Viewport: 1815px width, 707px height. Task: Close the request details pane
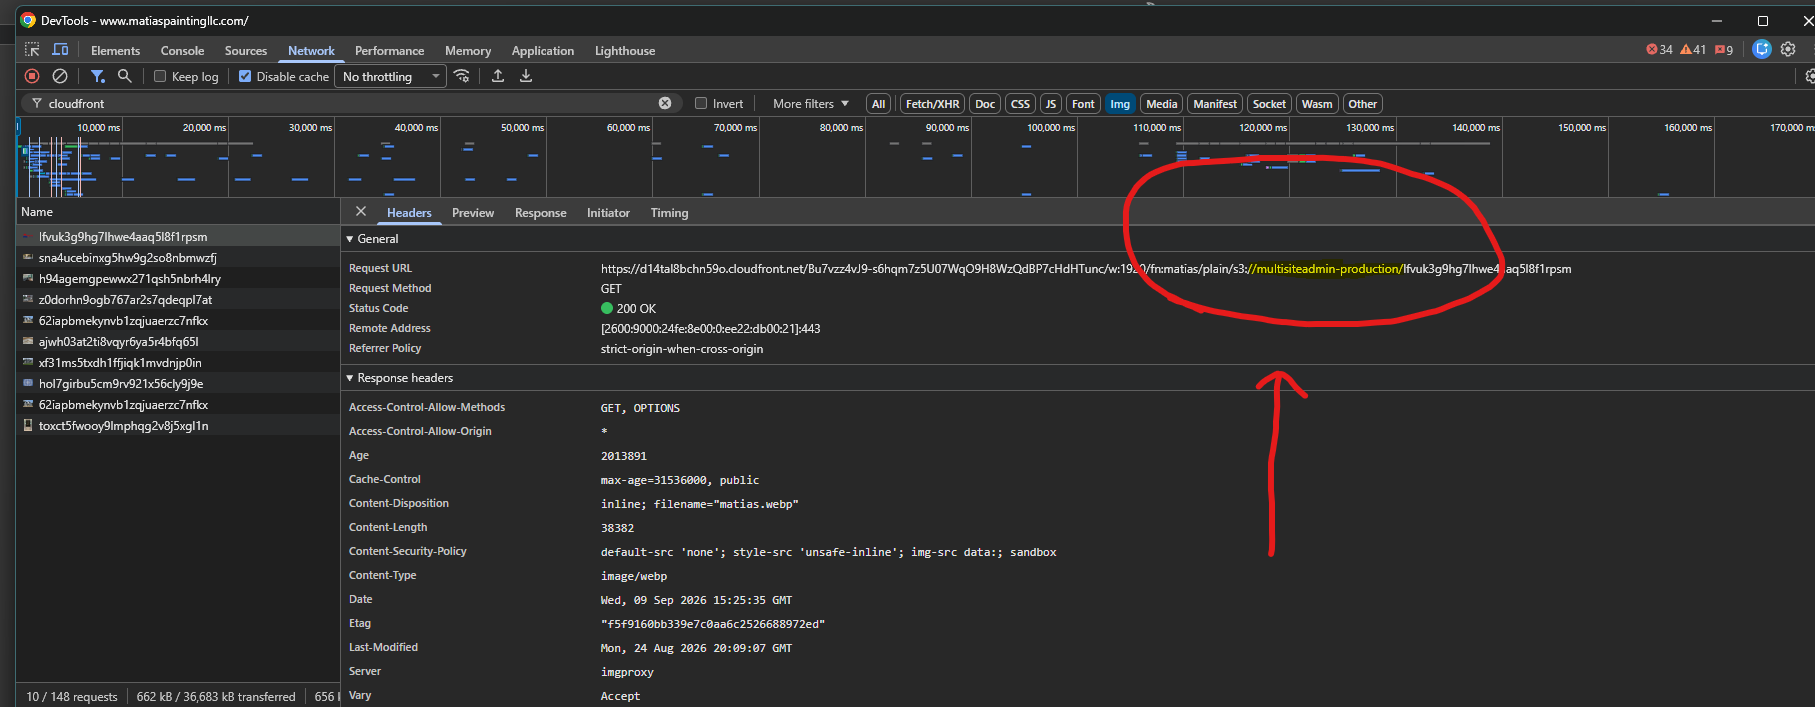(x=361, y=212)
